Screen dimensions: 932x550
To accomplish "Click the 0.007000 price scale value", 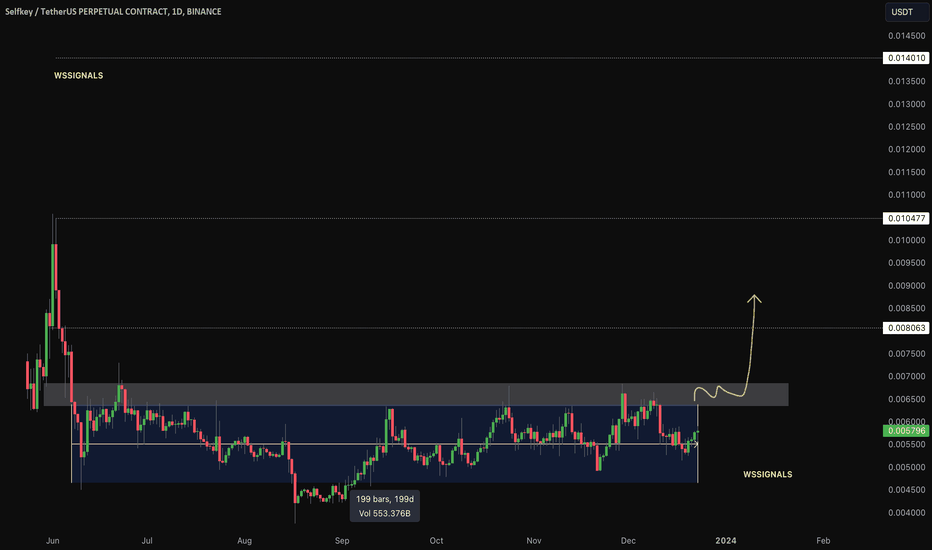I will [x=906, y=376].
